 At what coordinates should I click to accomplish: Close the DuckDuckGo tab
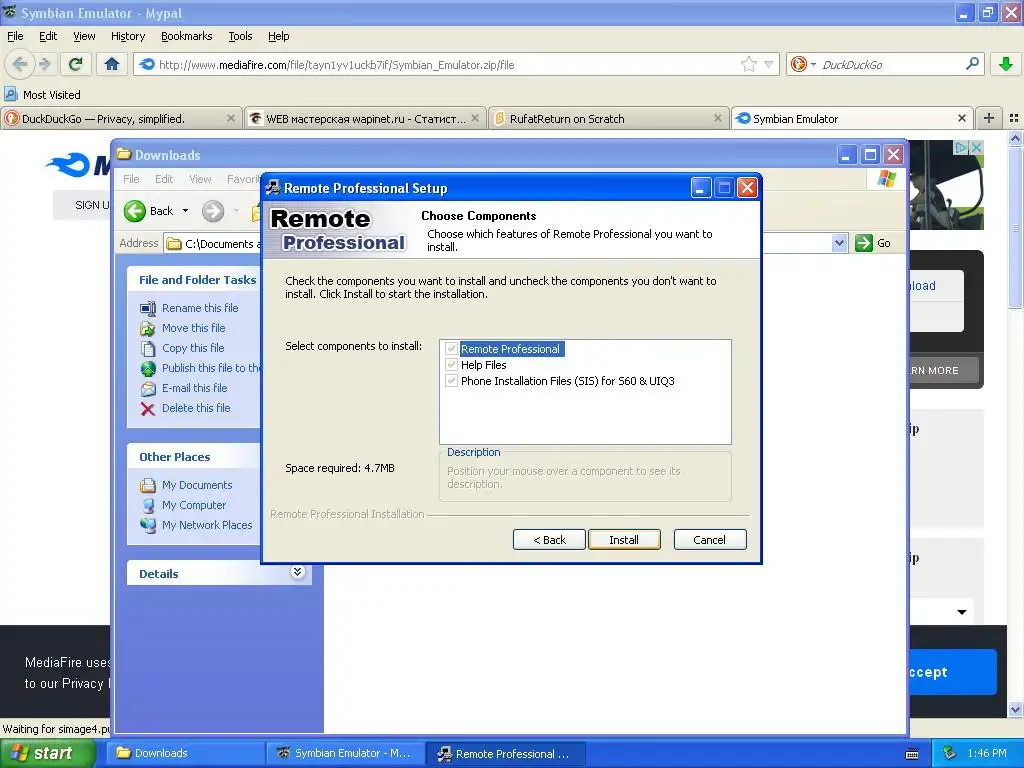pyautogui.click(x=231, y=118)
